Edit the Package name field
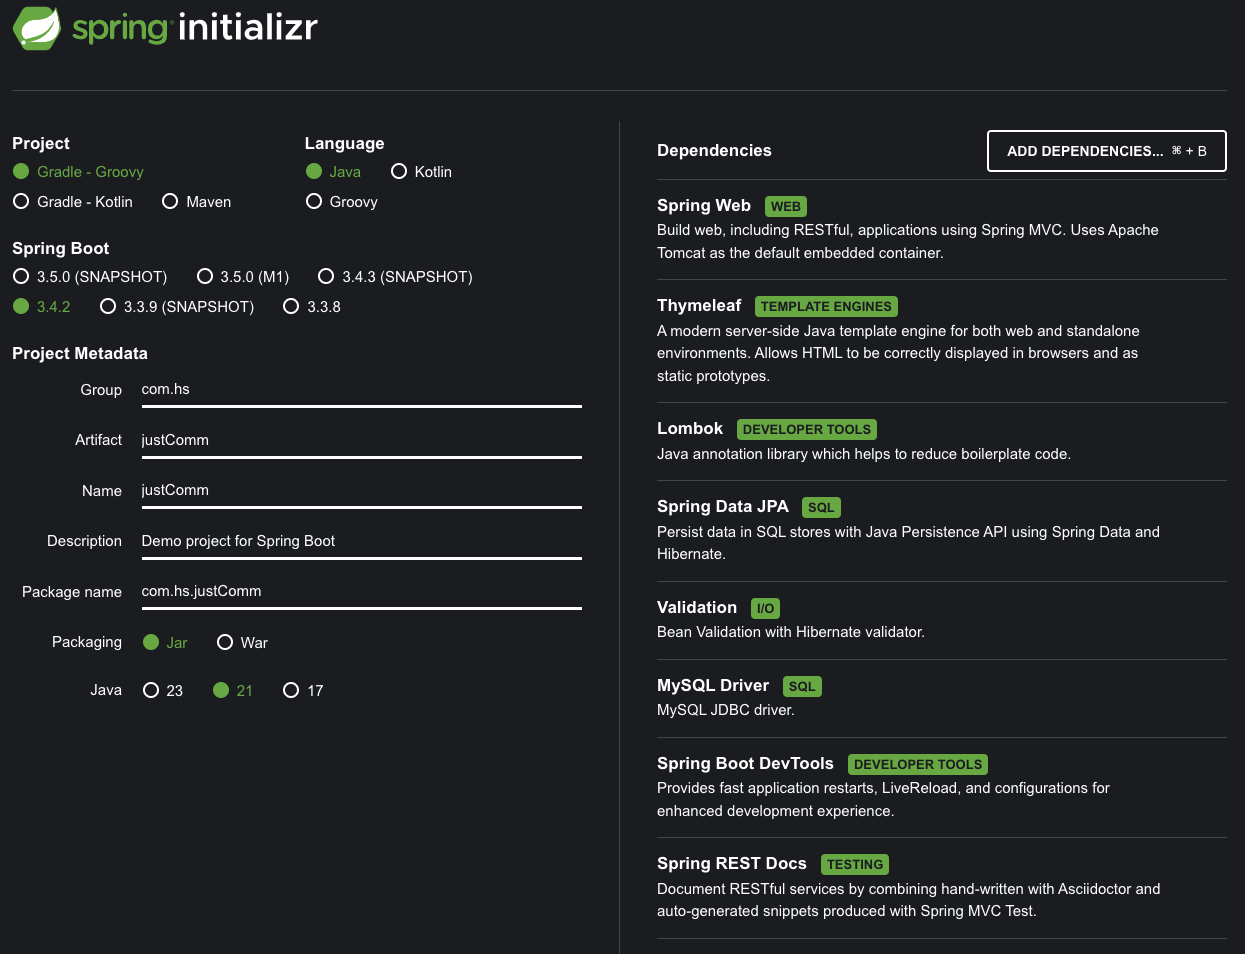1245x954 pixels. click(361, 592)
